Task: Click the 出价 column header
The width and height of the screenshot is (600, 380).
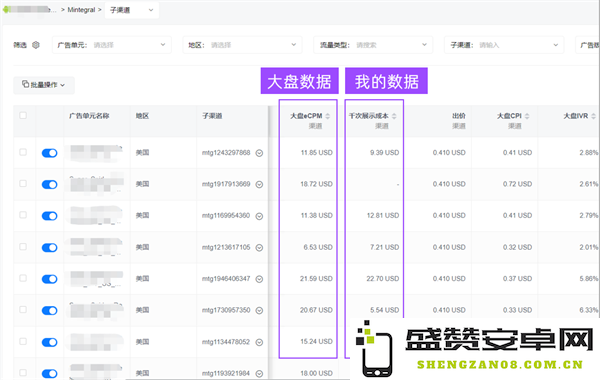Action: [459, 116]
